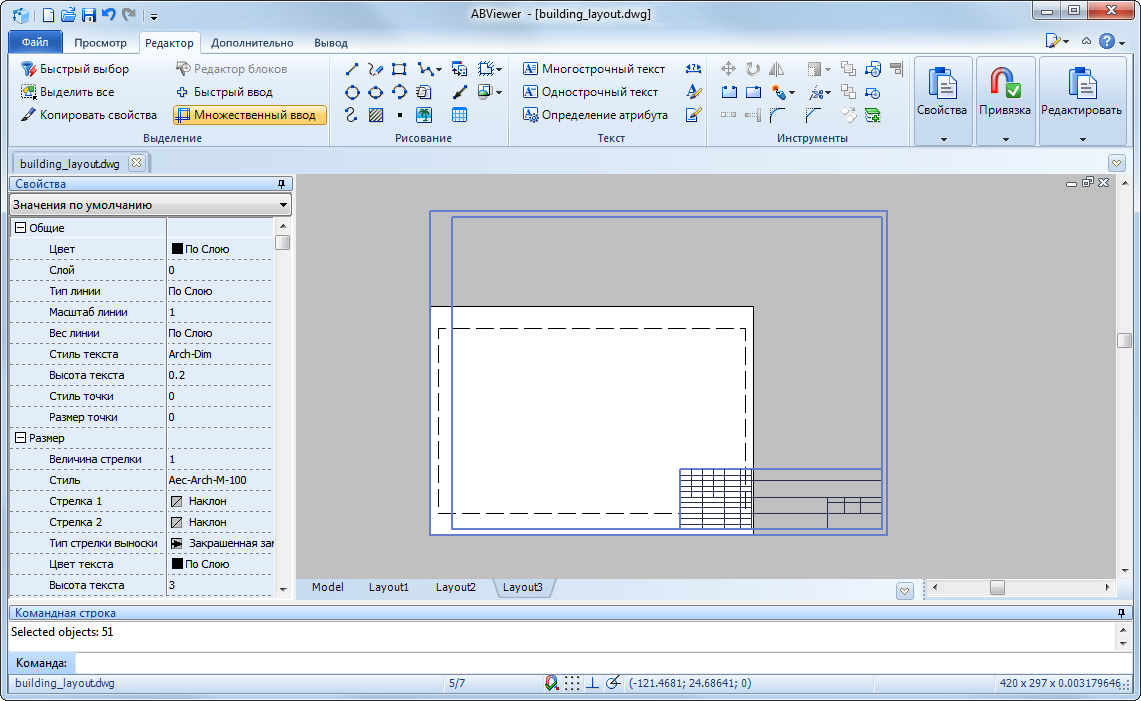
Task: Toggle snap magnet in the status bar
Action: [551, 683]
